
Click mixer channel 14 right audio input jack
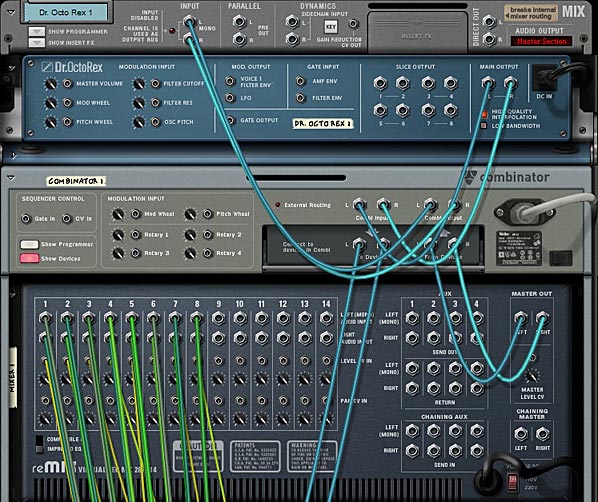pyautogui.click(x=326, y=338)
